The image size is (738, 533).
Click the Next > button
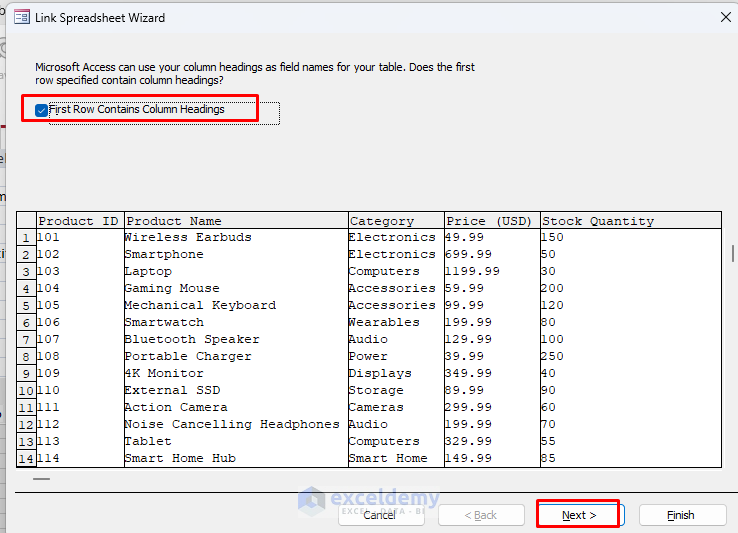(x=579, y=515)
